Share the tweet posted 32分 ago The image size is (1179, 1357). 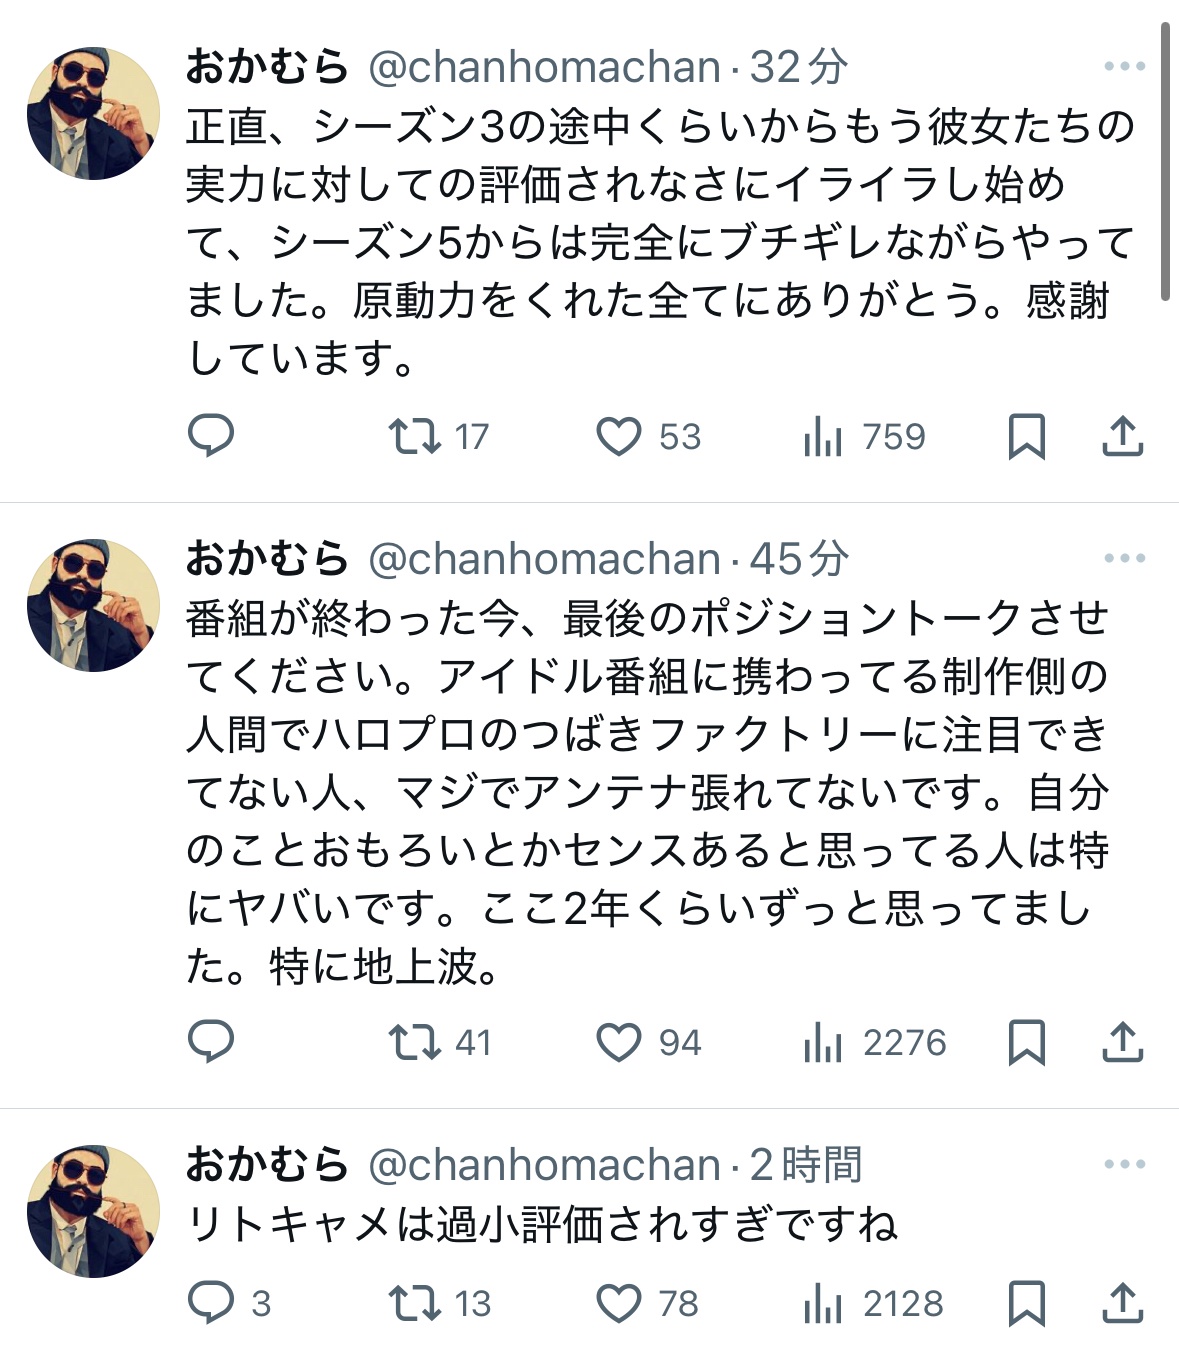tap(1122, 437)
